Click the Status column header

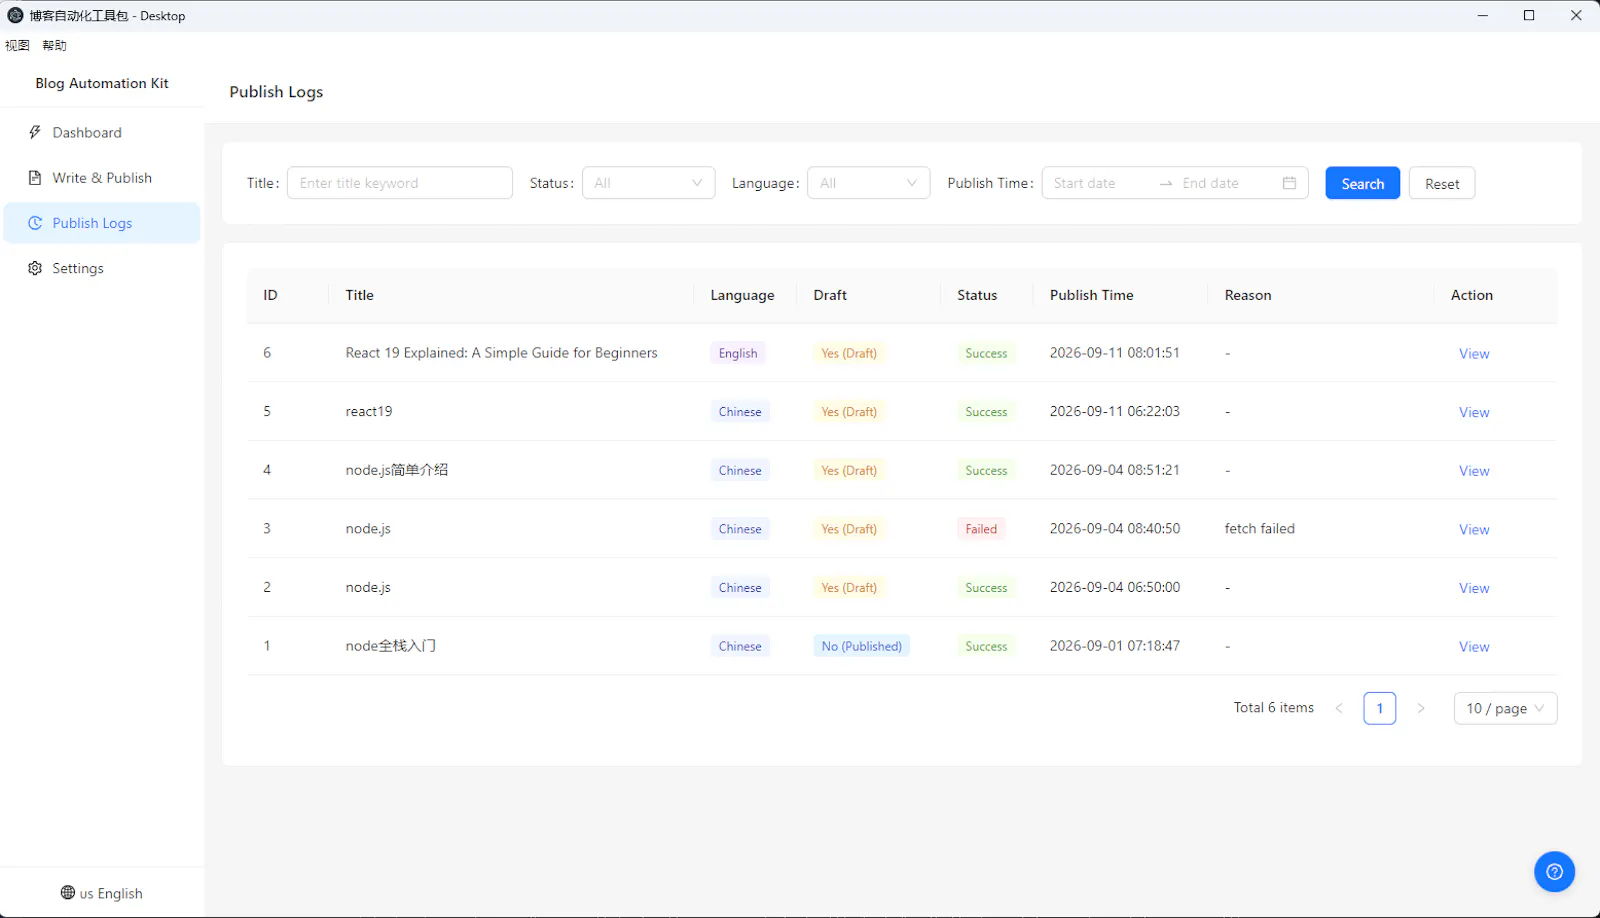click(976, 295)
